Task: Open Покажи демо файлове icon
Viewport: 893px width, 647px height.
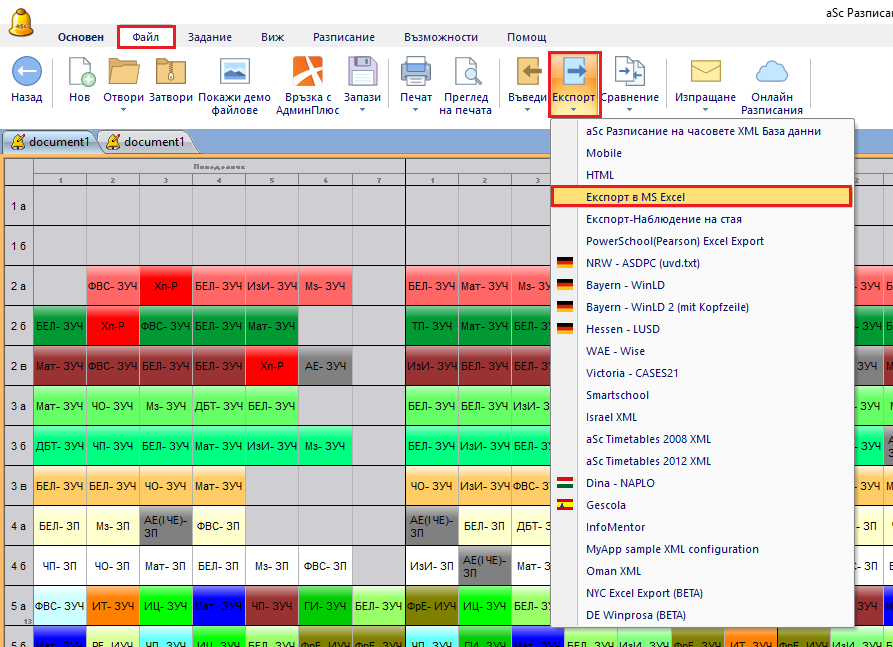Action: 234,73
